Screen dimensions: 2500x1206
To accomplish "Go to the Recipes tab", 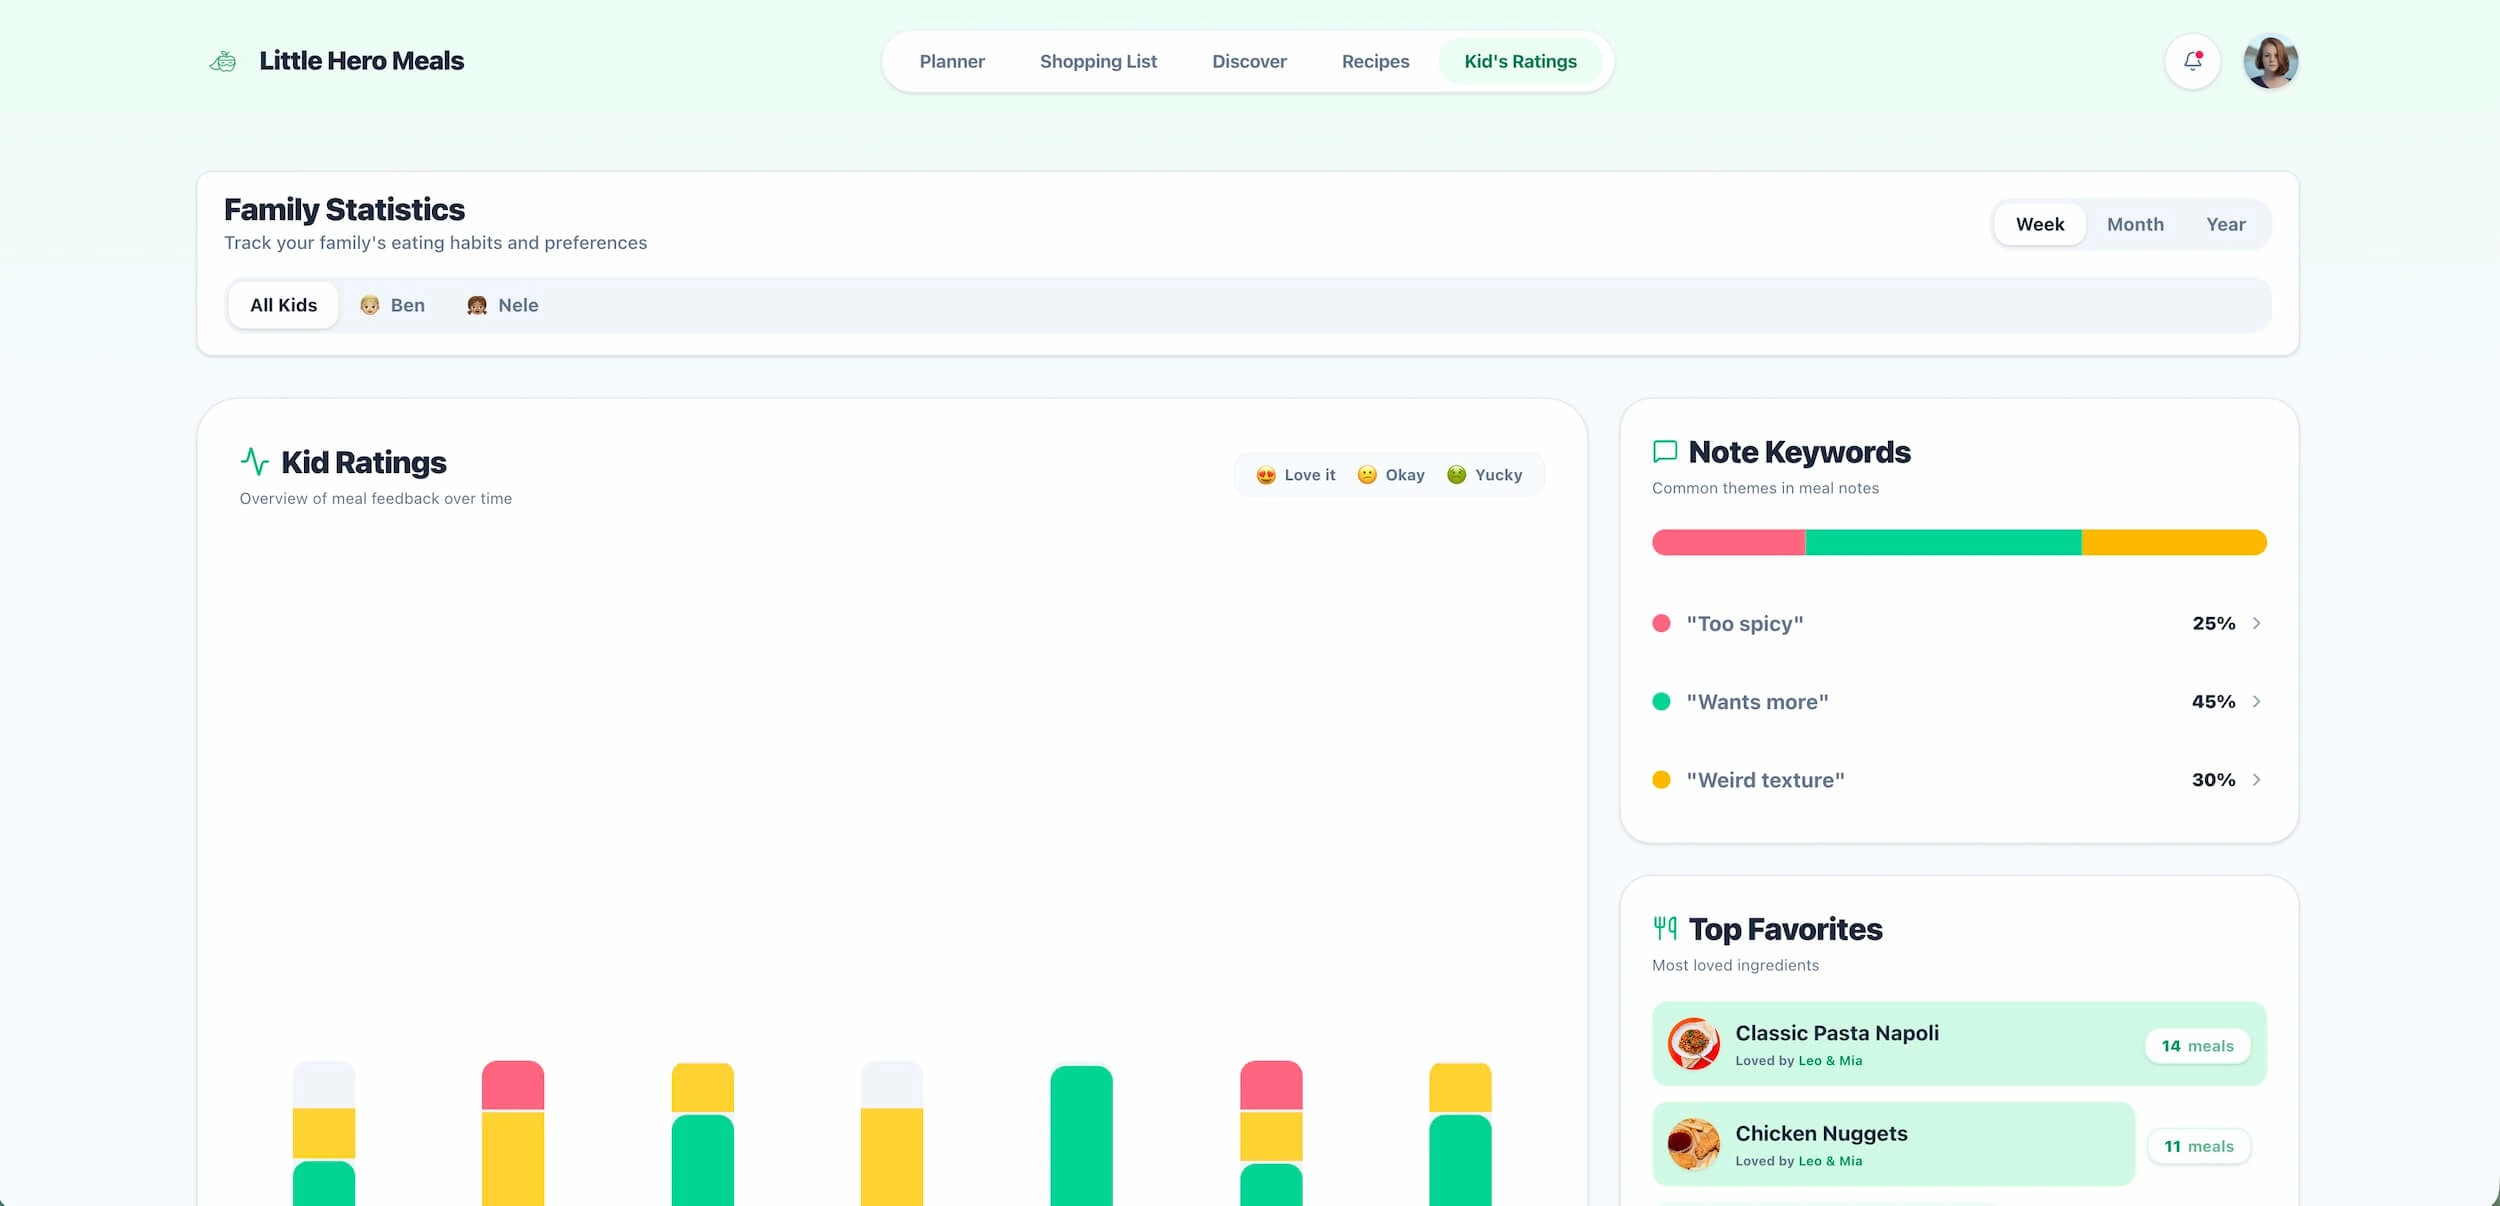I will tap(1375, 61).
